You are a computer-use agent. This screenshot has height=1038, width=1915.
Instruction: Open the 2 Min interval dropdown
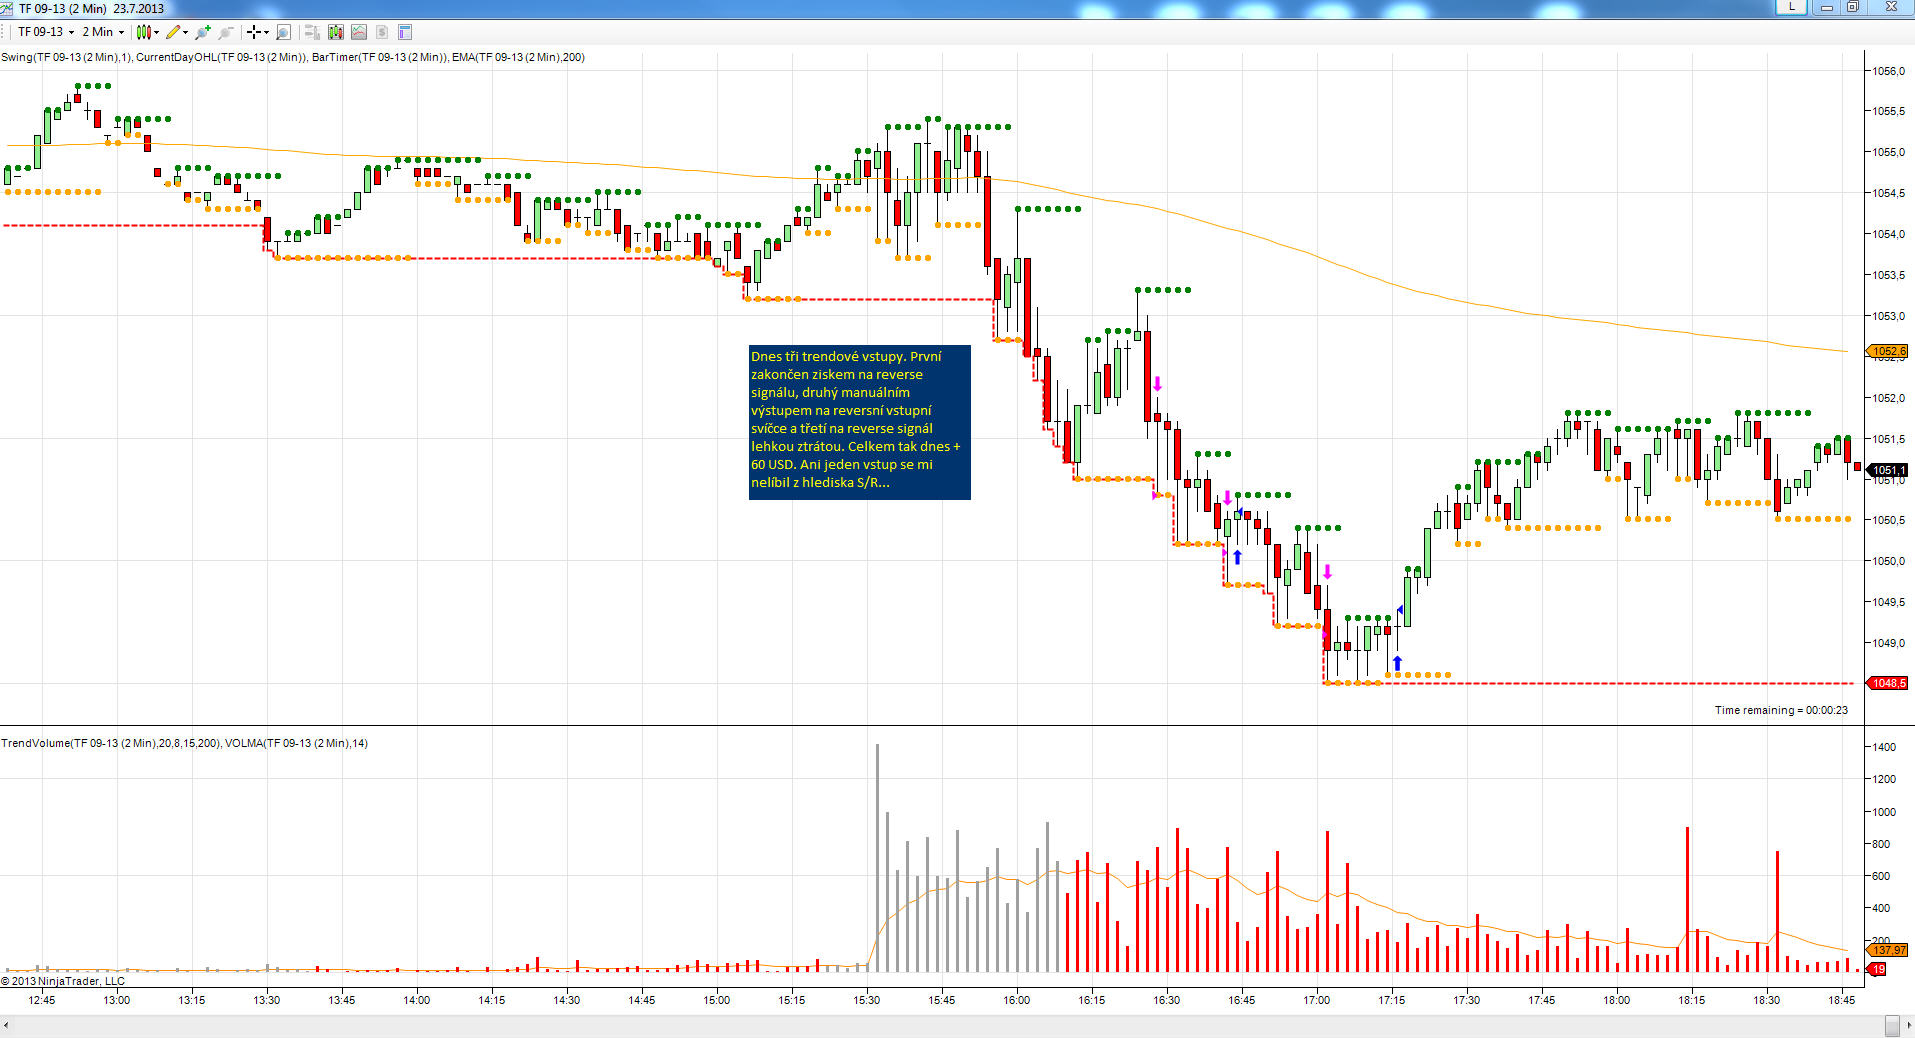[103, 32]
